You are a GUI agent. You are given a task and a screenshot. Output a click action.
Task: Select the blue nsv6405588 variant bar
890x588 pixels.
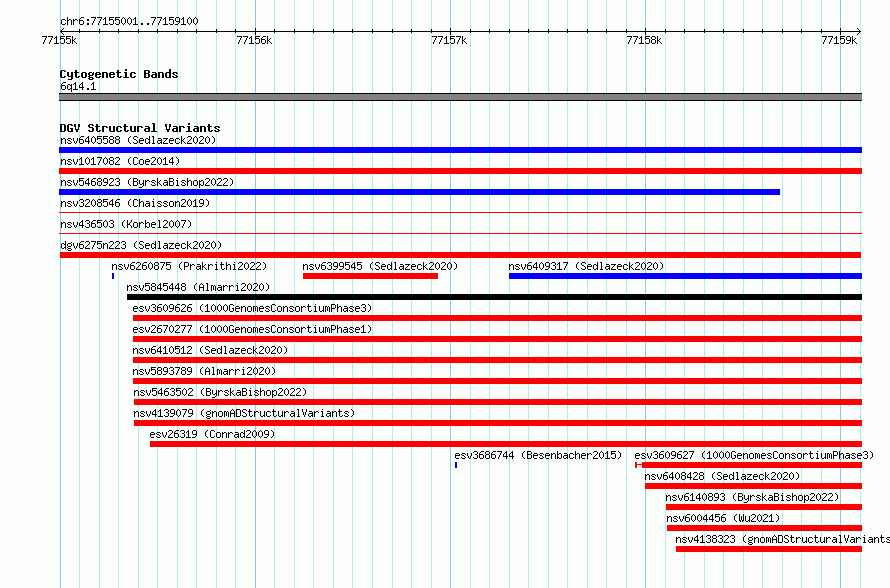click(460, 150)
